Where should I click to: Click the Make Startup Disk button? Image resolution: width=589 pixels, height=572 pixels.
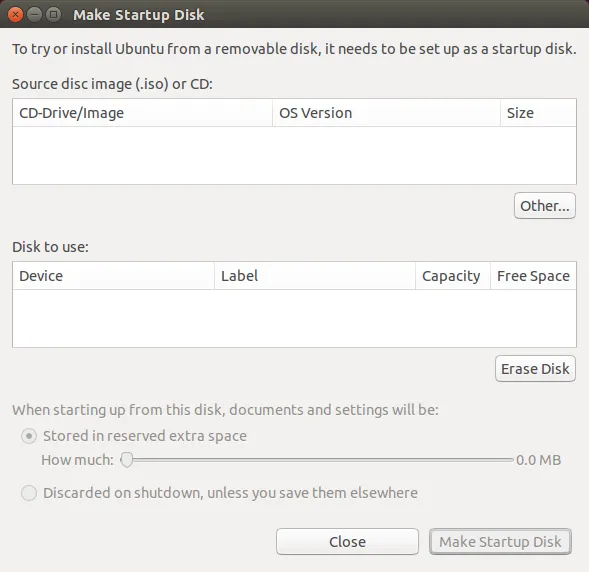click(500, 542)
